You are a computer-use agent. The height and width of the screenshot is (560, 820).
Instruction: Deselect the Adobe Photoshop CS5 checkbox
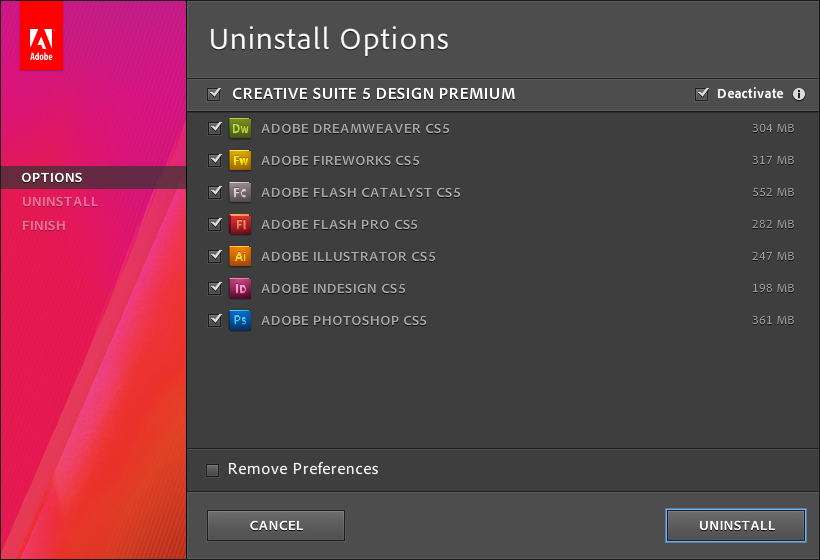click(214, 320)
